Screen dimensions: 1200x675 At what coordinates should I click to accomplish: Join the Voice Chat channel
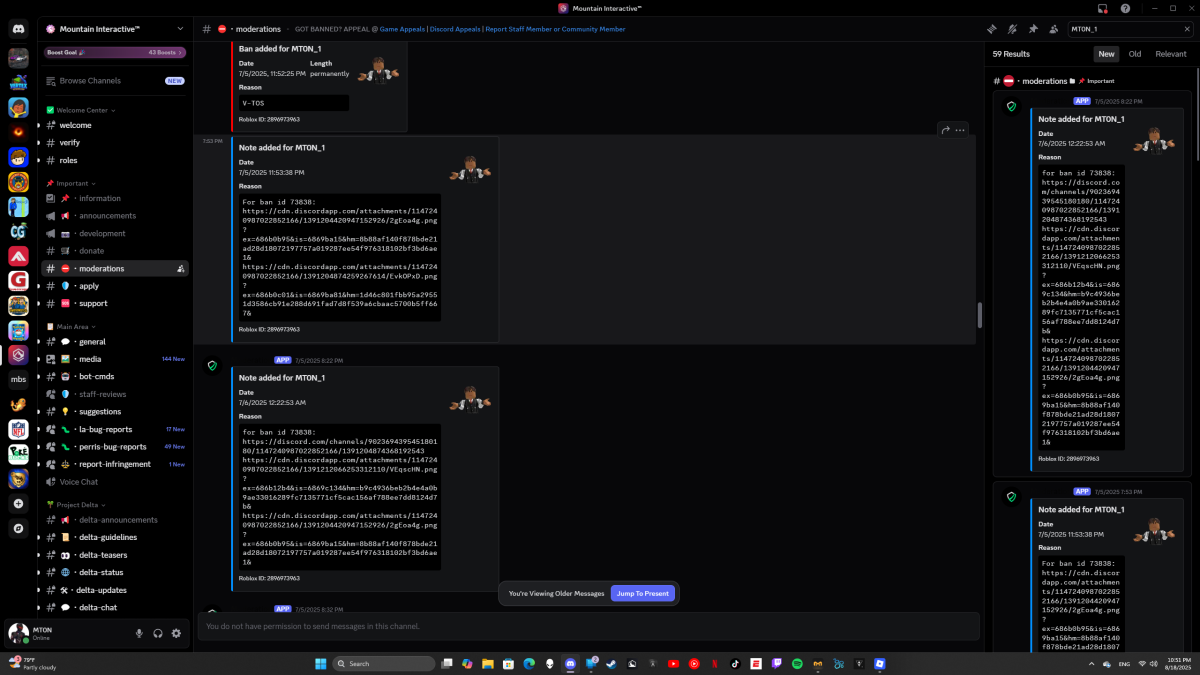[115, 482]
